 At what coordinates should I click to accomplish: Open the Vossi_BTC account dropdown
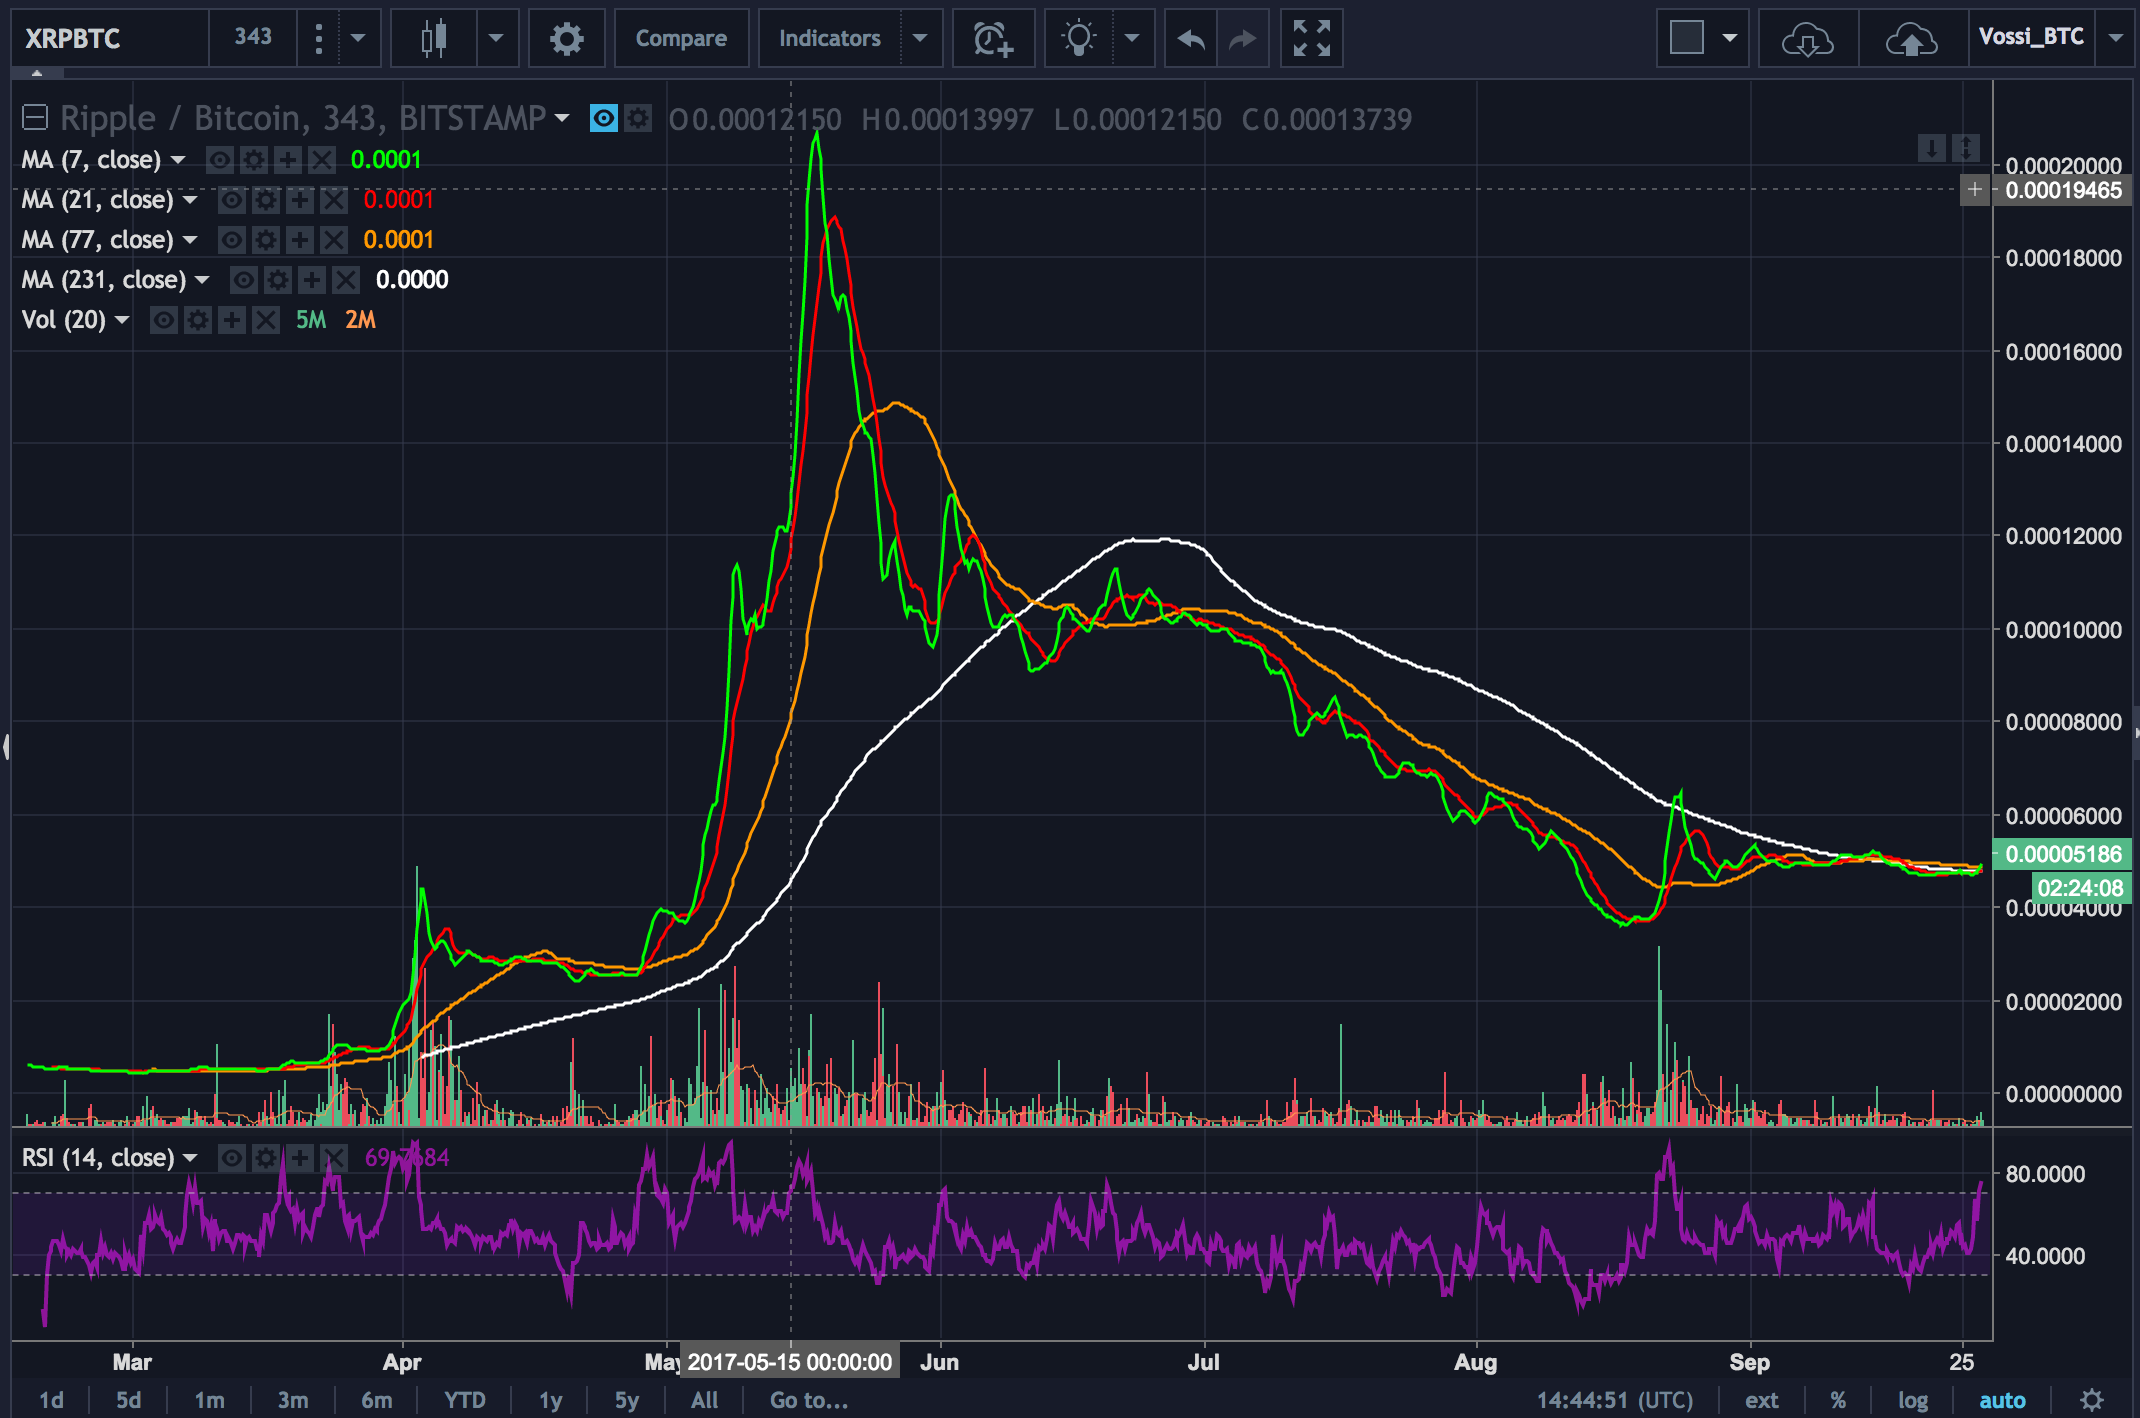(2115, 38)
